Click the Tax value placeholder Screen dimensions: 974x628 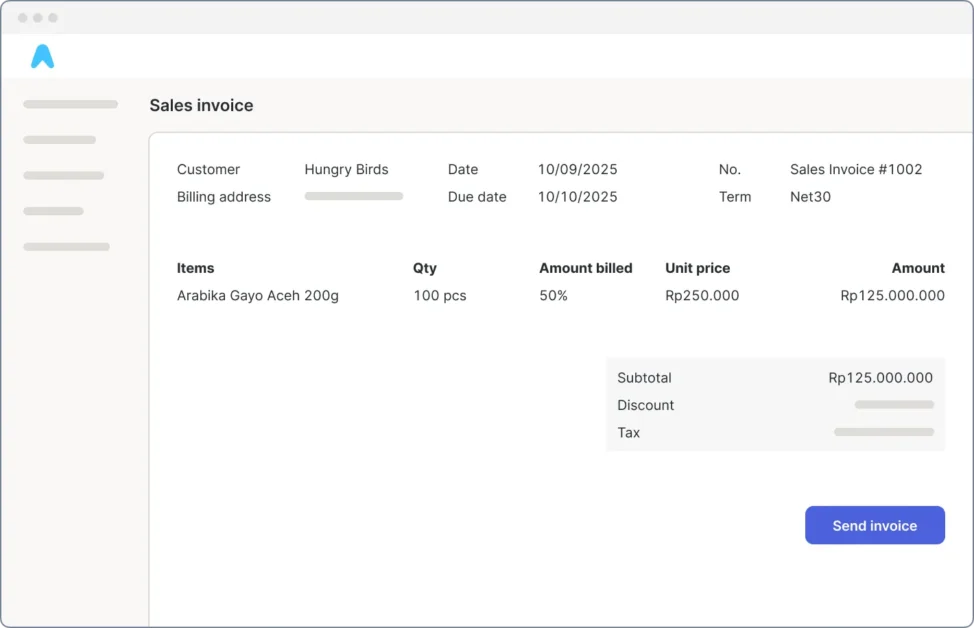(x=883, y=432)
